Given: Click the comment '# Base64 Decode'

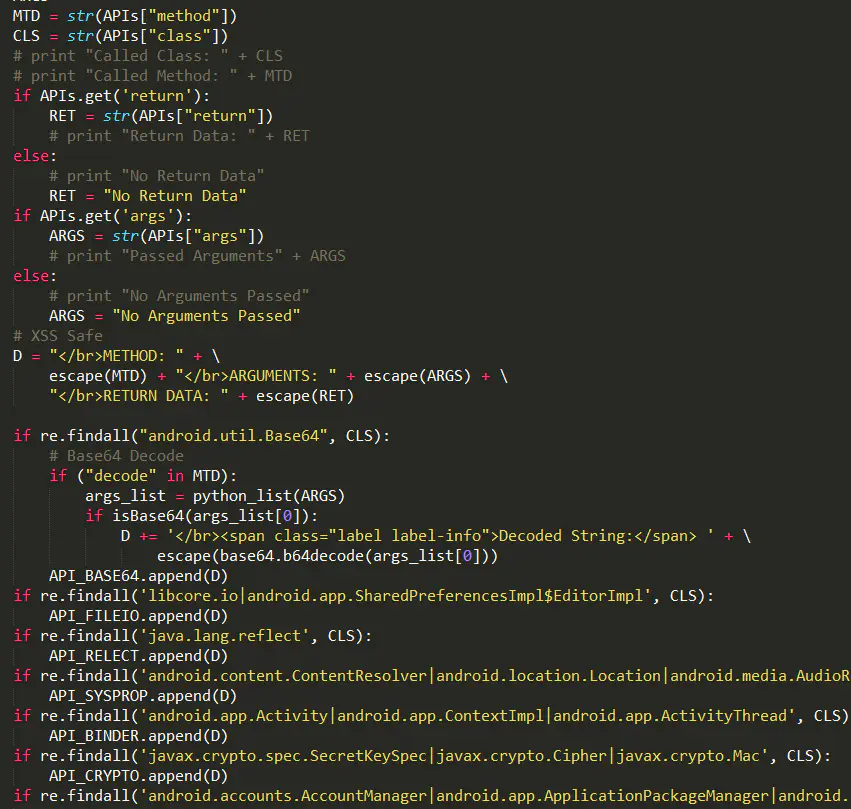Looking at the screenshot, I should point(116,456).
